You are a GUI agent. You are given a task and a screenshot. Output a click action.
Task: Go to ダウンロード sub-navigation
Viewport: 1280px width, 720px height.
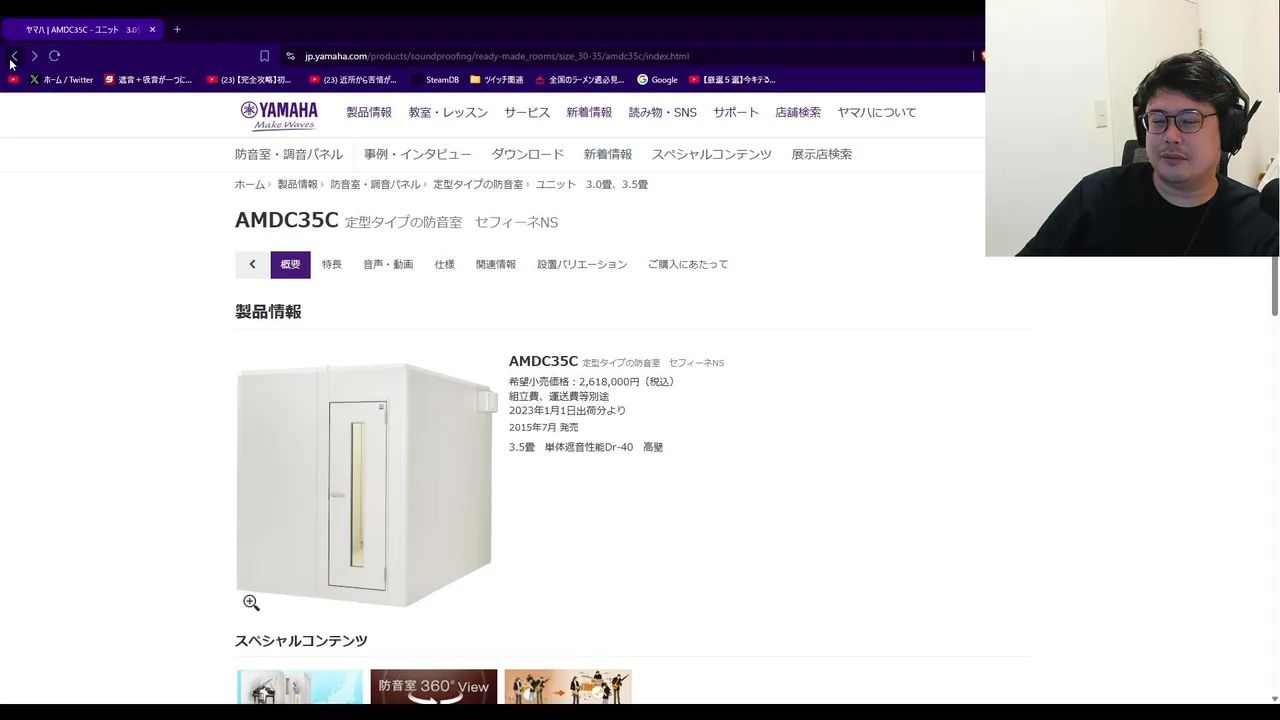(x=528, y=155)
